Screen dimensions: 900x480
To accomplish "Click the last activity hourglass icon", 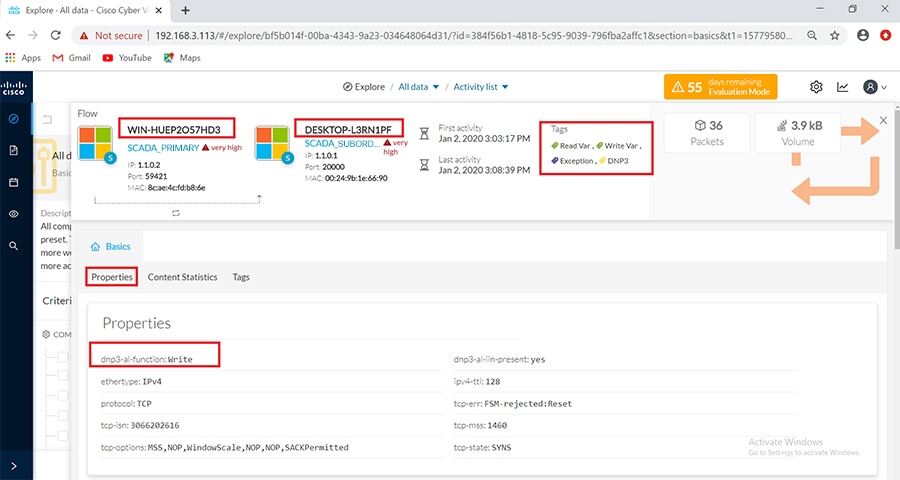I will tap(424, 165).
